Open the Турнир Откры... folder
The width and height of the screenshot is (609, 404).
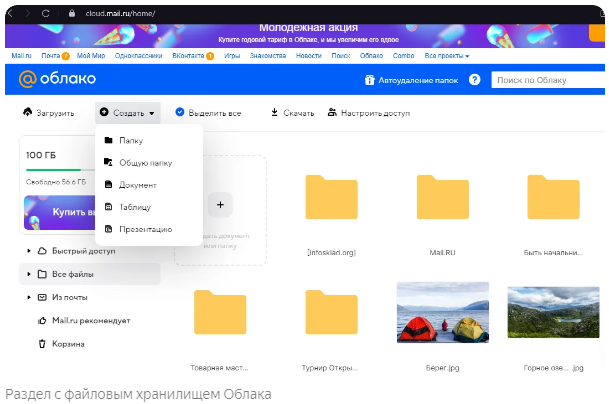331,312
